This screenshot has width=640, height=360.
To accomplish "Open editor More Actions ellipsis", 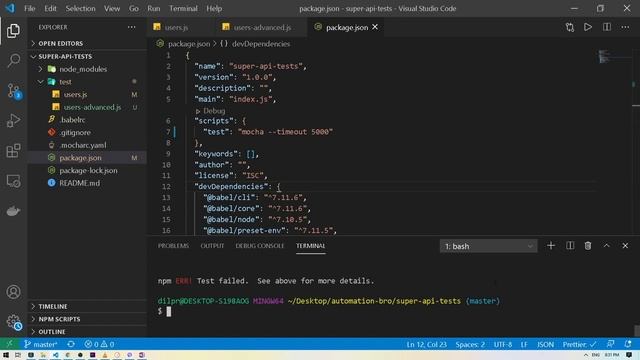I will tap(625, 27).
